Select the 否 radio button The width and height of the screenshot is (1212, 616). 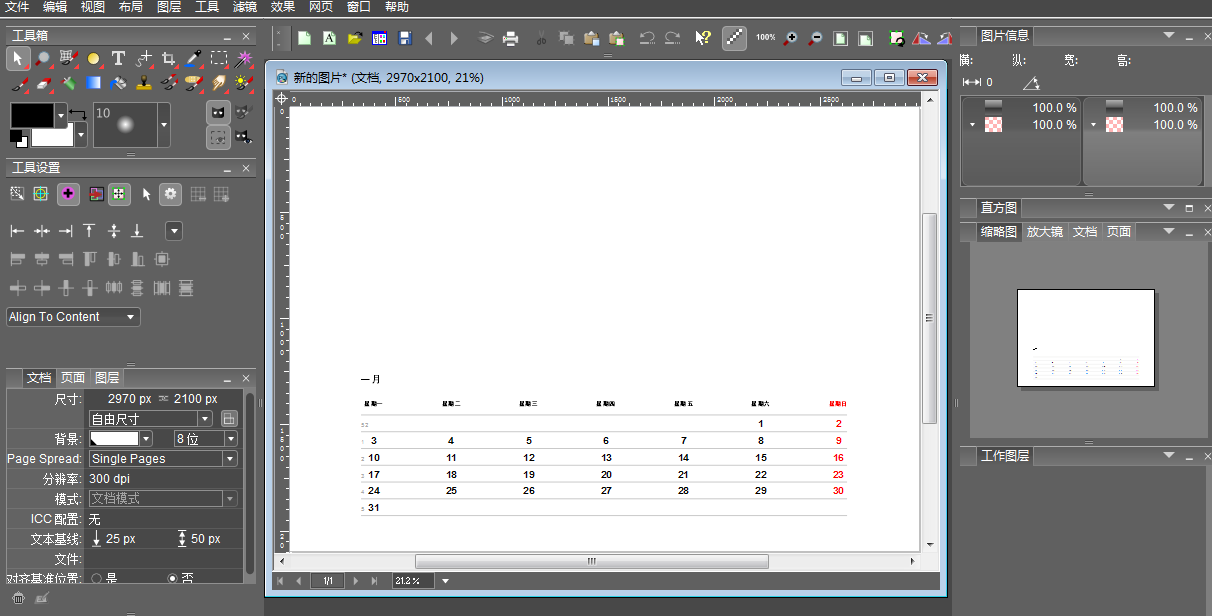pos(172,578)
